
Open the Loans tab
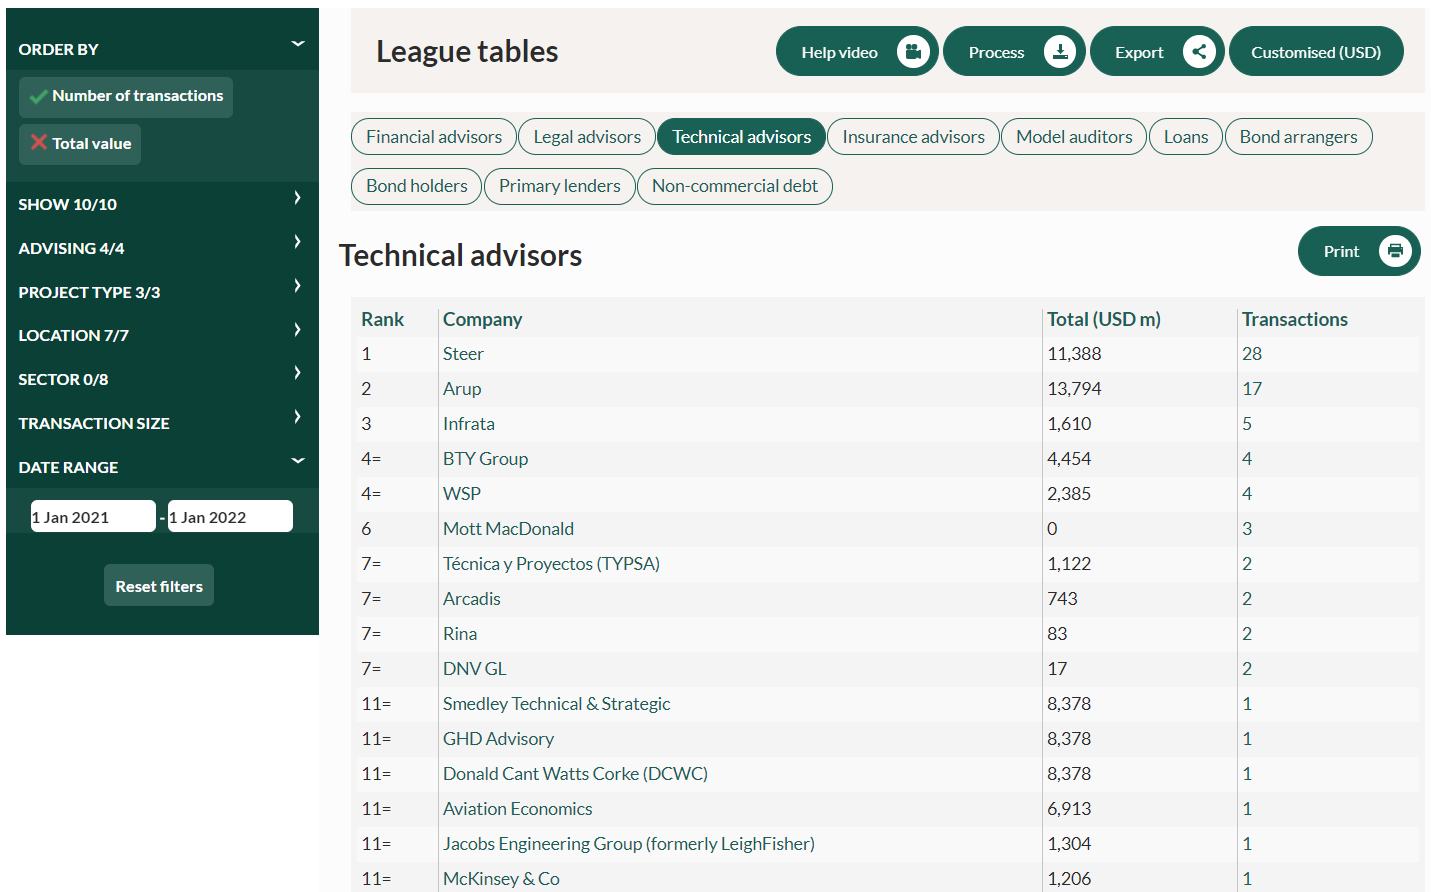[x=1186, y=137]
